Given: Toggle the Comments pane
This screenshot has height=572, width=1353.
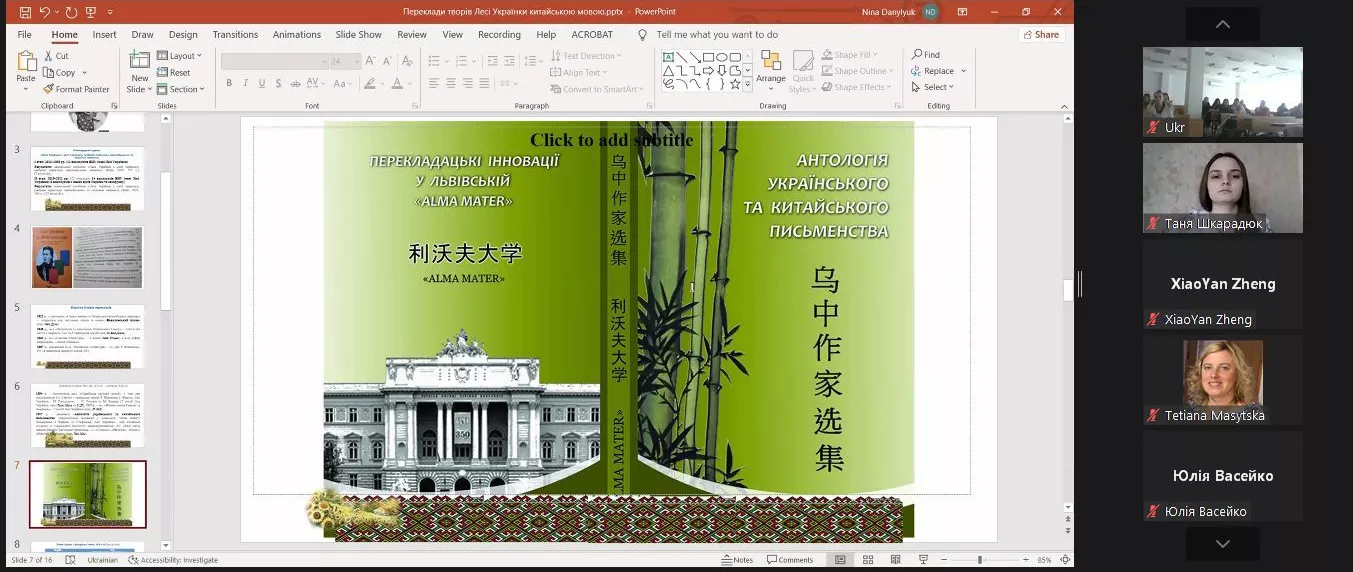Looking at the screenshot, I should [x=790, y=560].
